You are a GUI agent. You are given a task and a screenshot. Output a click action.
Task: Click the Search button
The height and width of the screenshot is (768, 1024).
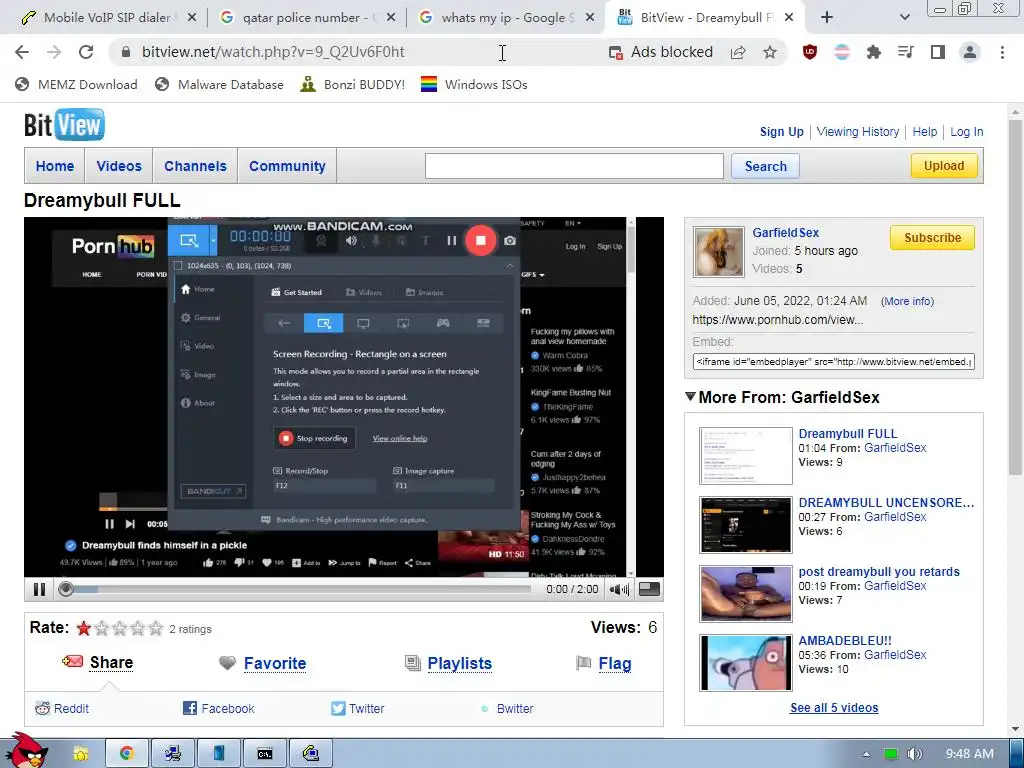765,166
